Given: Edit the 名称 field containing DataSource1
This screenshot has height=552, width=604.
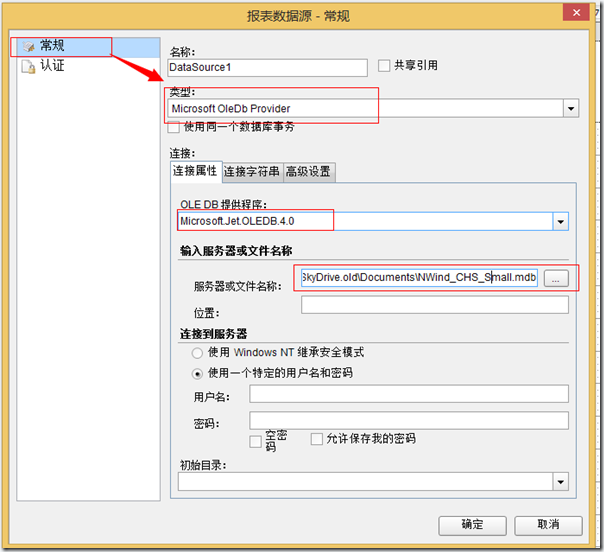Looking at the screenshot, I should (267, 67).
